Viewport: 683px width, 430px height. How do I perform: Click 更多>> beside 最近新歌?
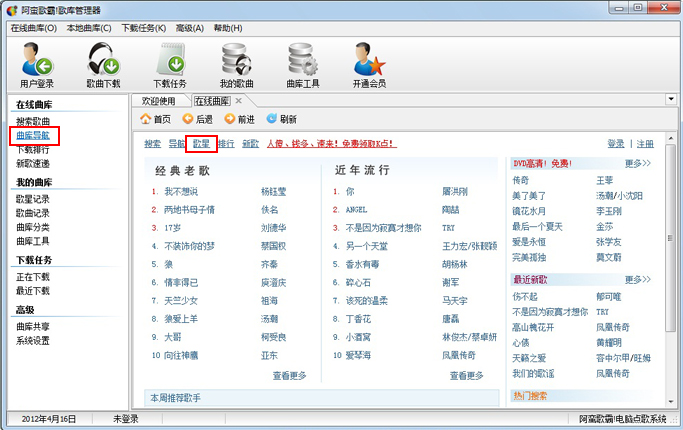pyautogui.click(x=638, y=279)
